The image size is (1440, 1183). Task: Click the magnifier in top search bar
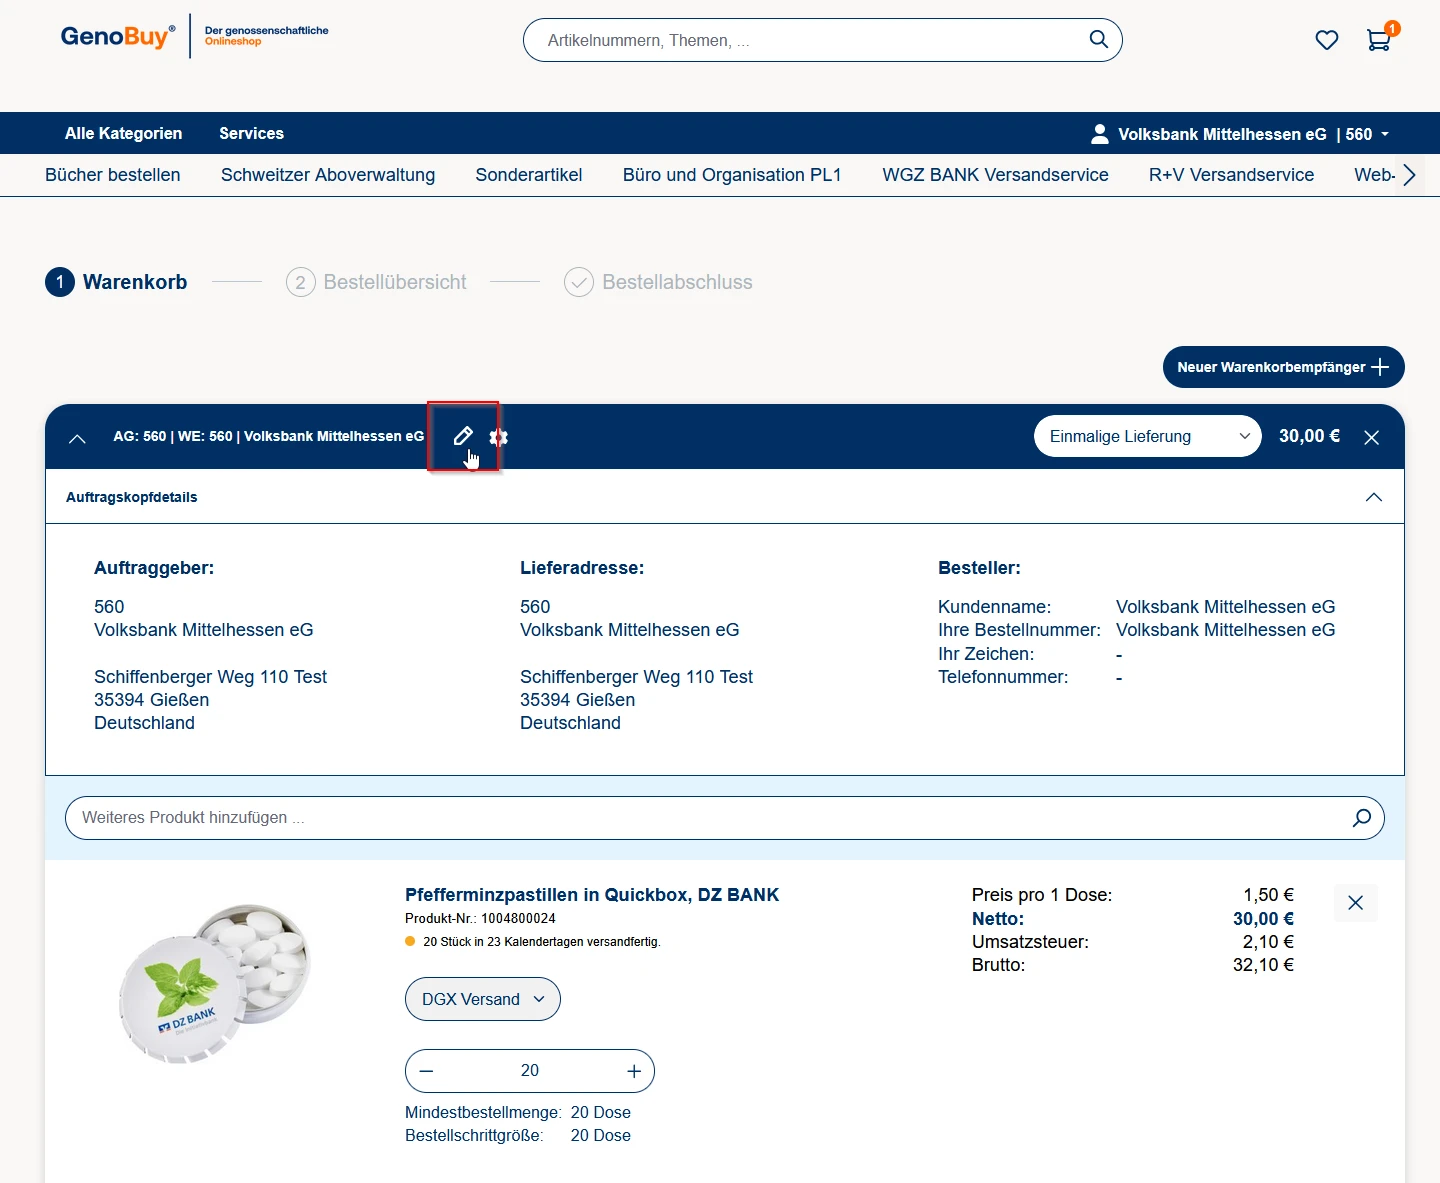1098,40
